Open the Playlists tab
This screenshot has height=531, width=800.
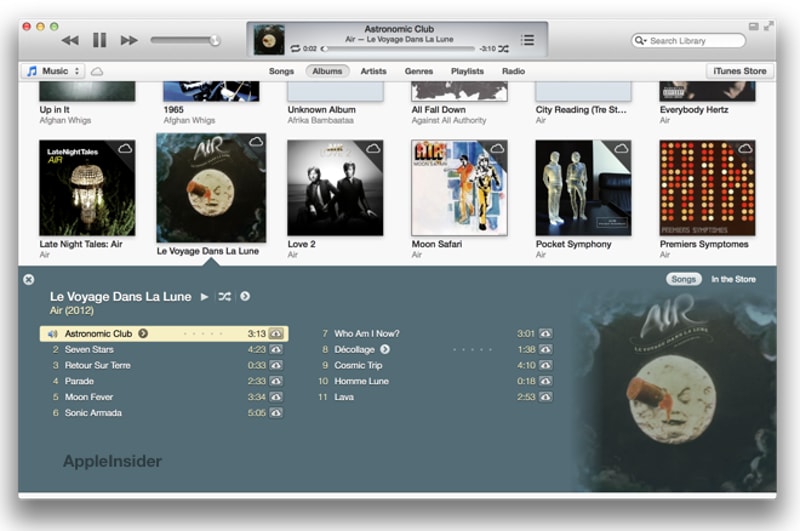click(467, 71)
